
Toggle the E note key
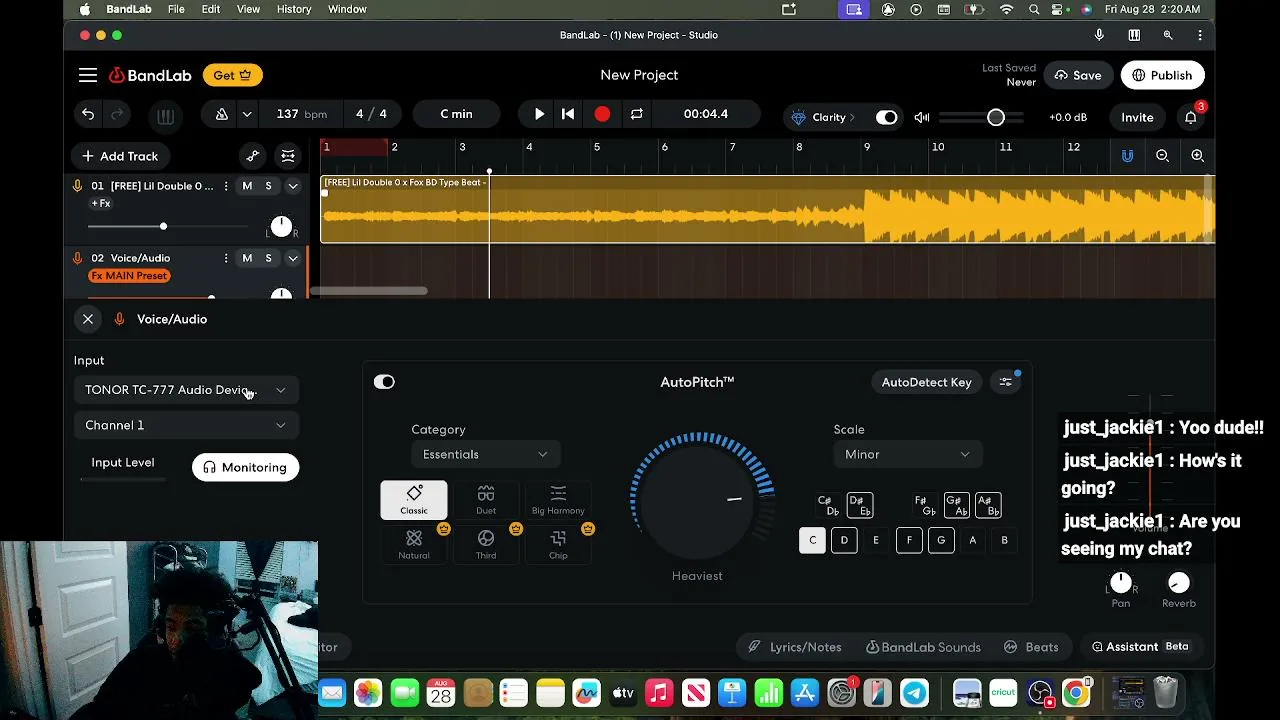click(876, 540)
